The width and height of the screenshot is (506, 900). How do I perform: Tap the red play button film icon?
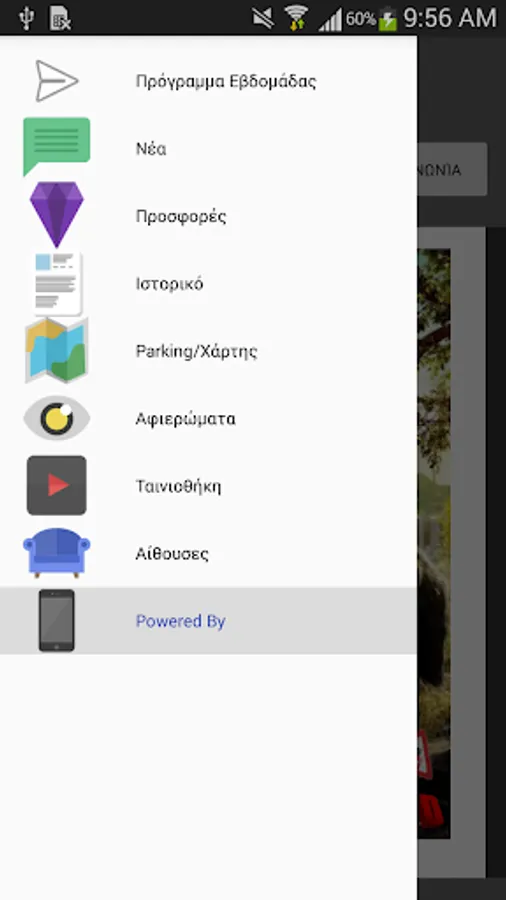pos(56,485)
